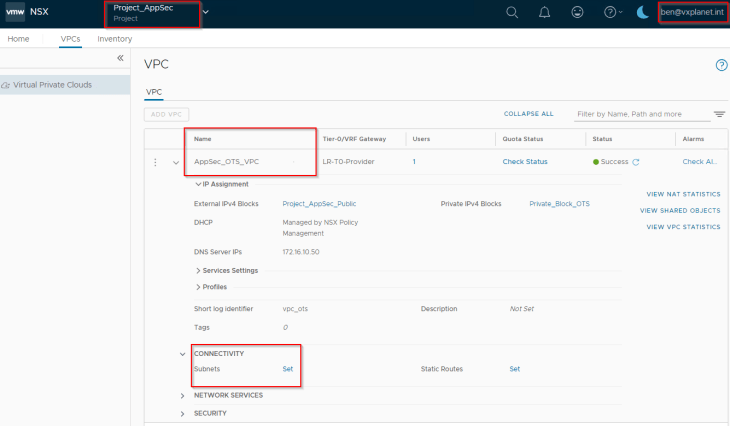The width and height of the screenshot is (730, 426).
Task: Click COLLAPSE ALL link
Action: [528, 114]
